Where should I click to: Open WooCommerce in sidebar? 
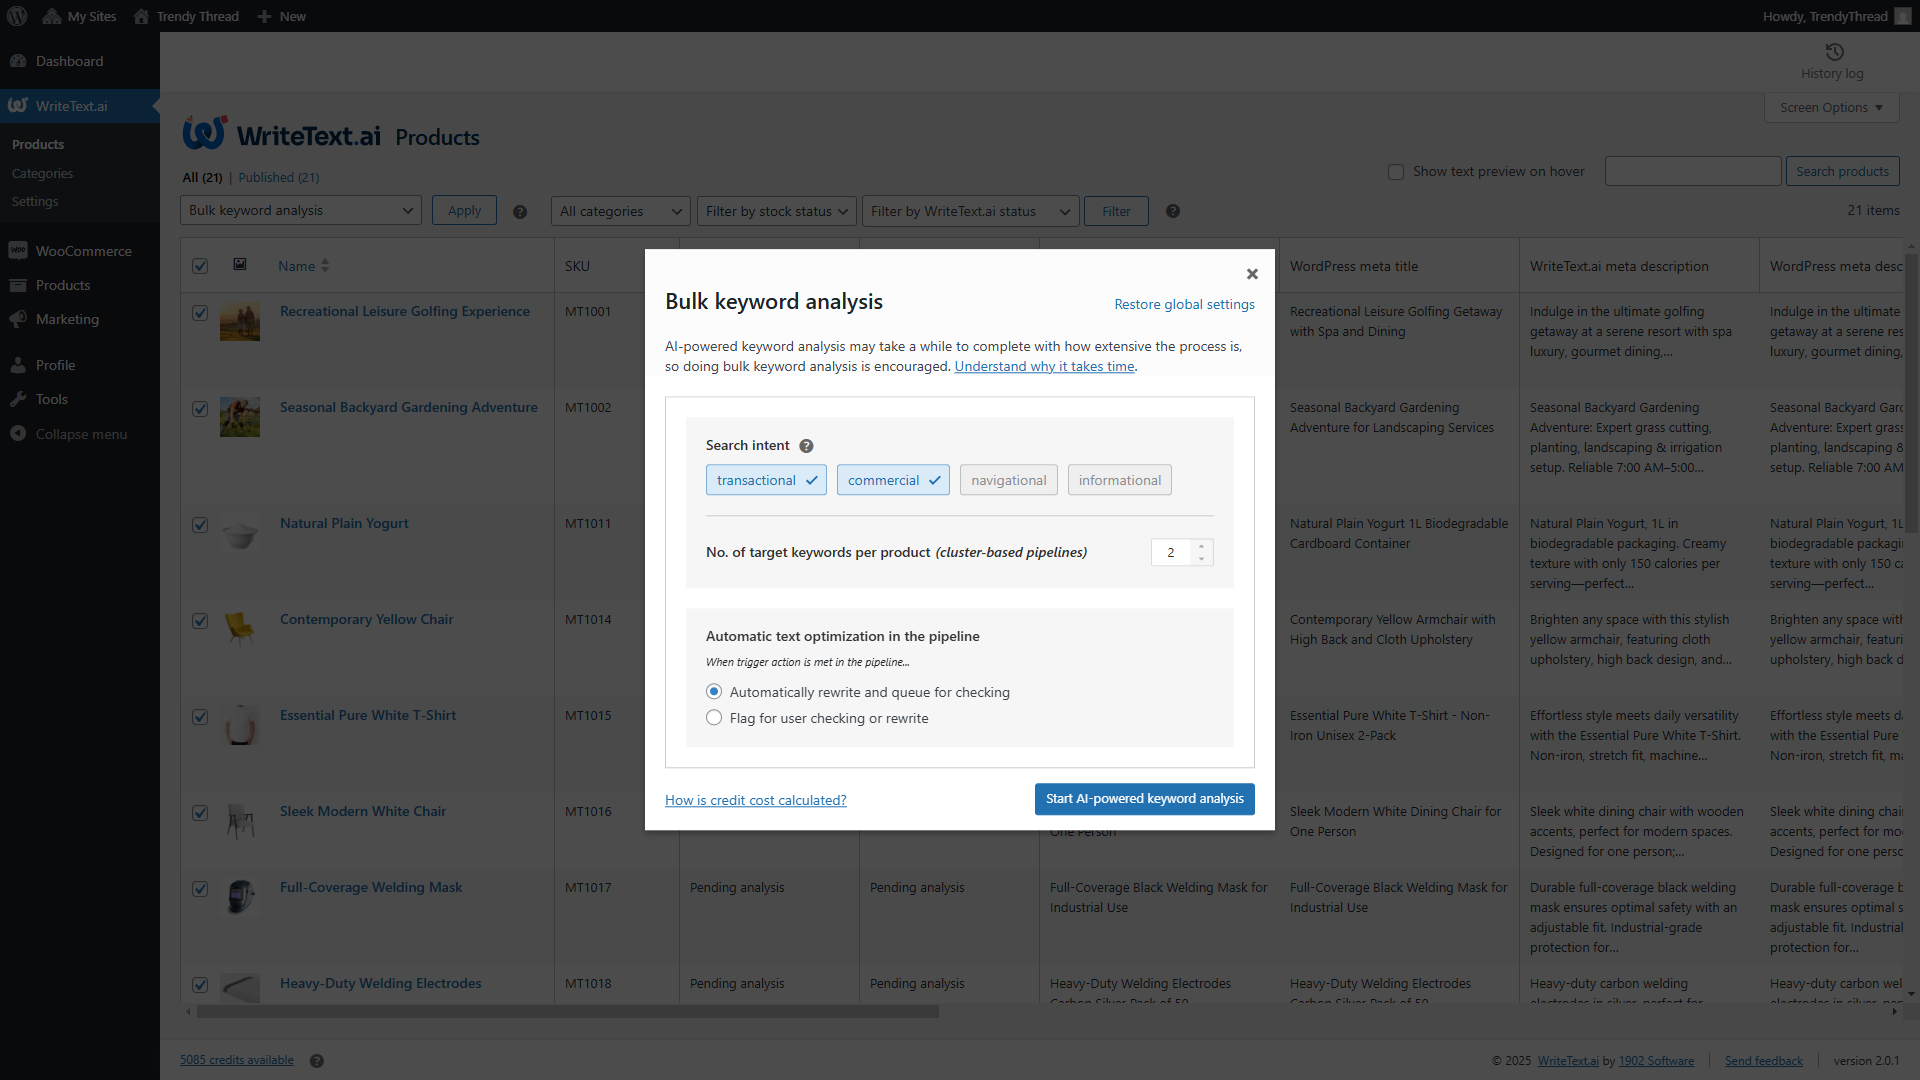(x=83, y=251)
